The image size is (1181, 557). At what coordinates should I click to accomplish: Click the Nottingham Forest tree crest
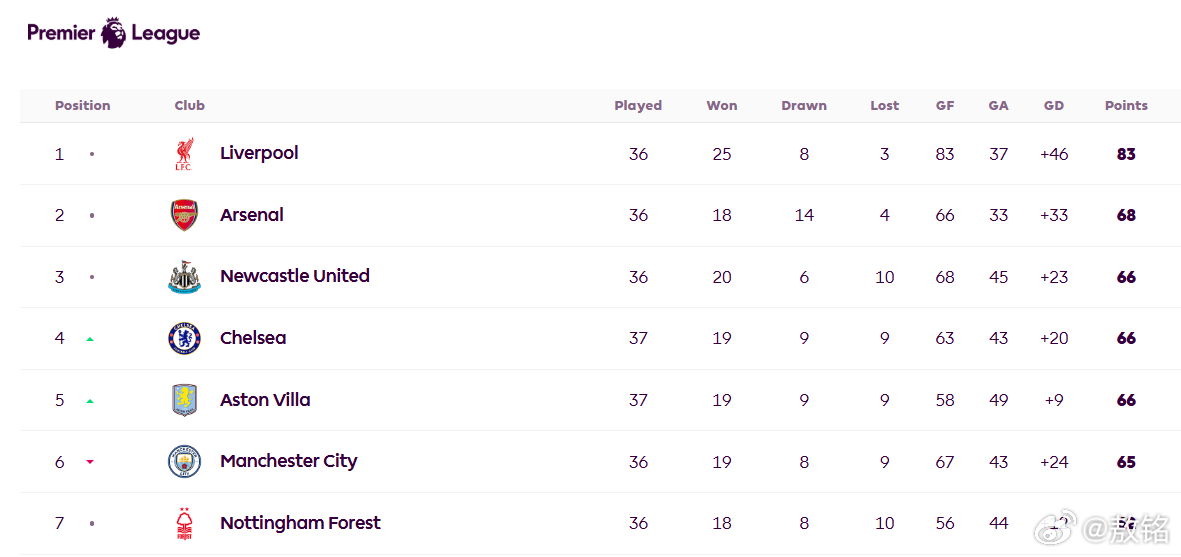184,524
